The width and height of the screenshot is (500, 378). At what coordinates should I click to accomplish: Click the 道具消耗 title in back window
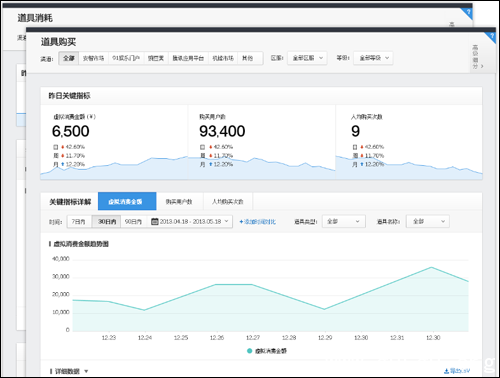35,18
